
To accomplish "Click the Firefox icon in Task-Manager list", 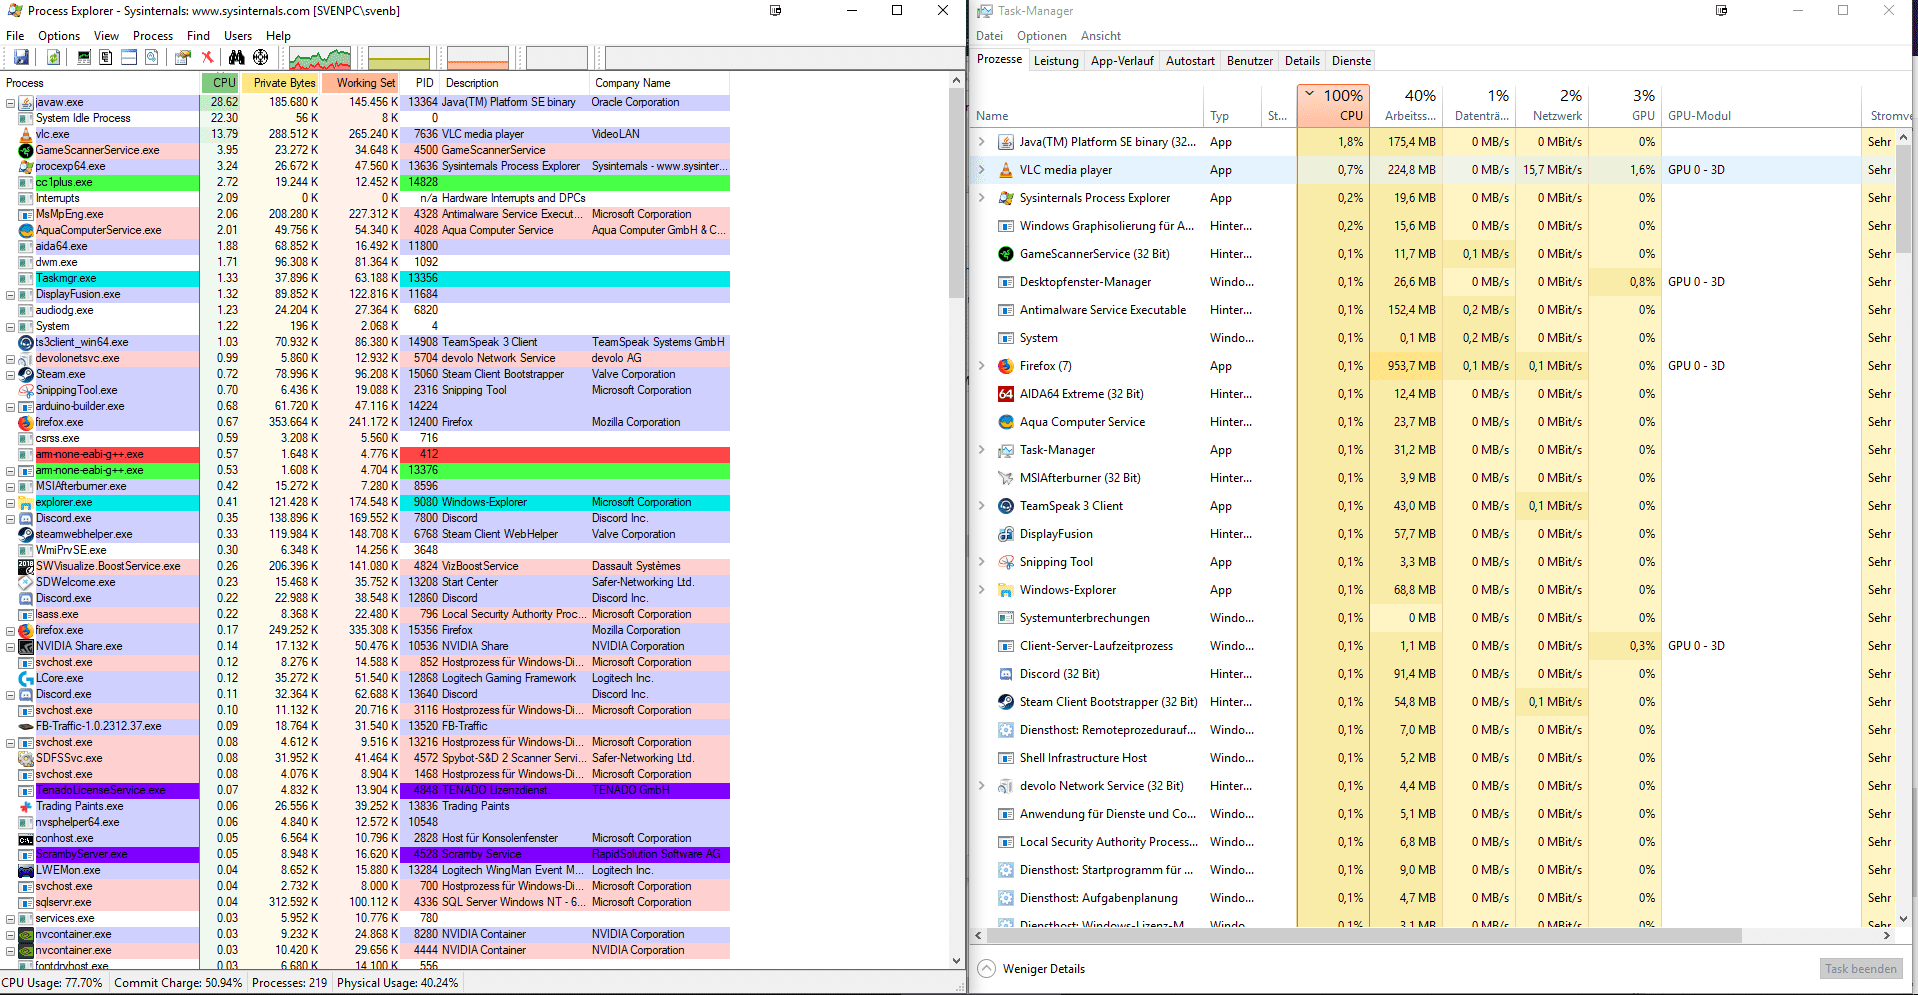I will pyautogui.click(x=1006, y=366).
